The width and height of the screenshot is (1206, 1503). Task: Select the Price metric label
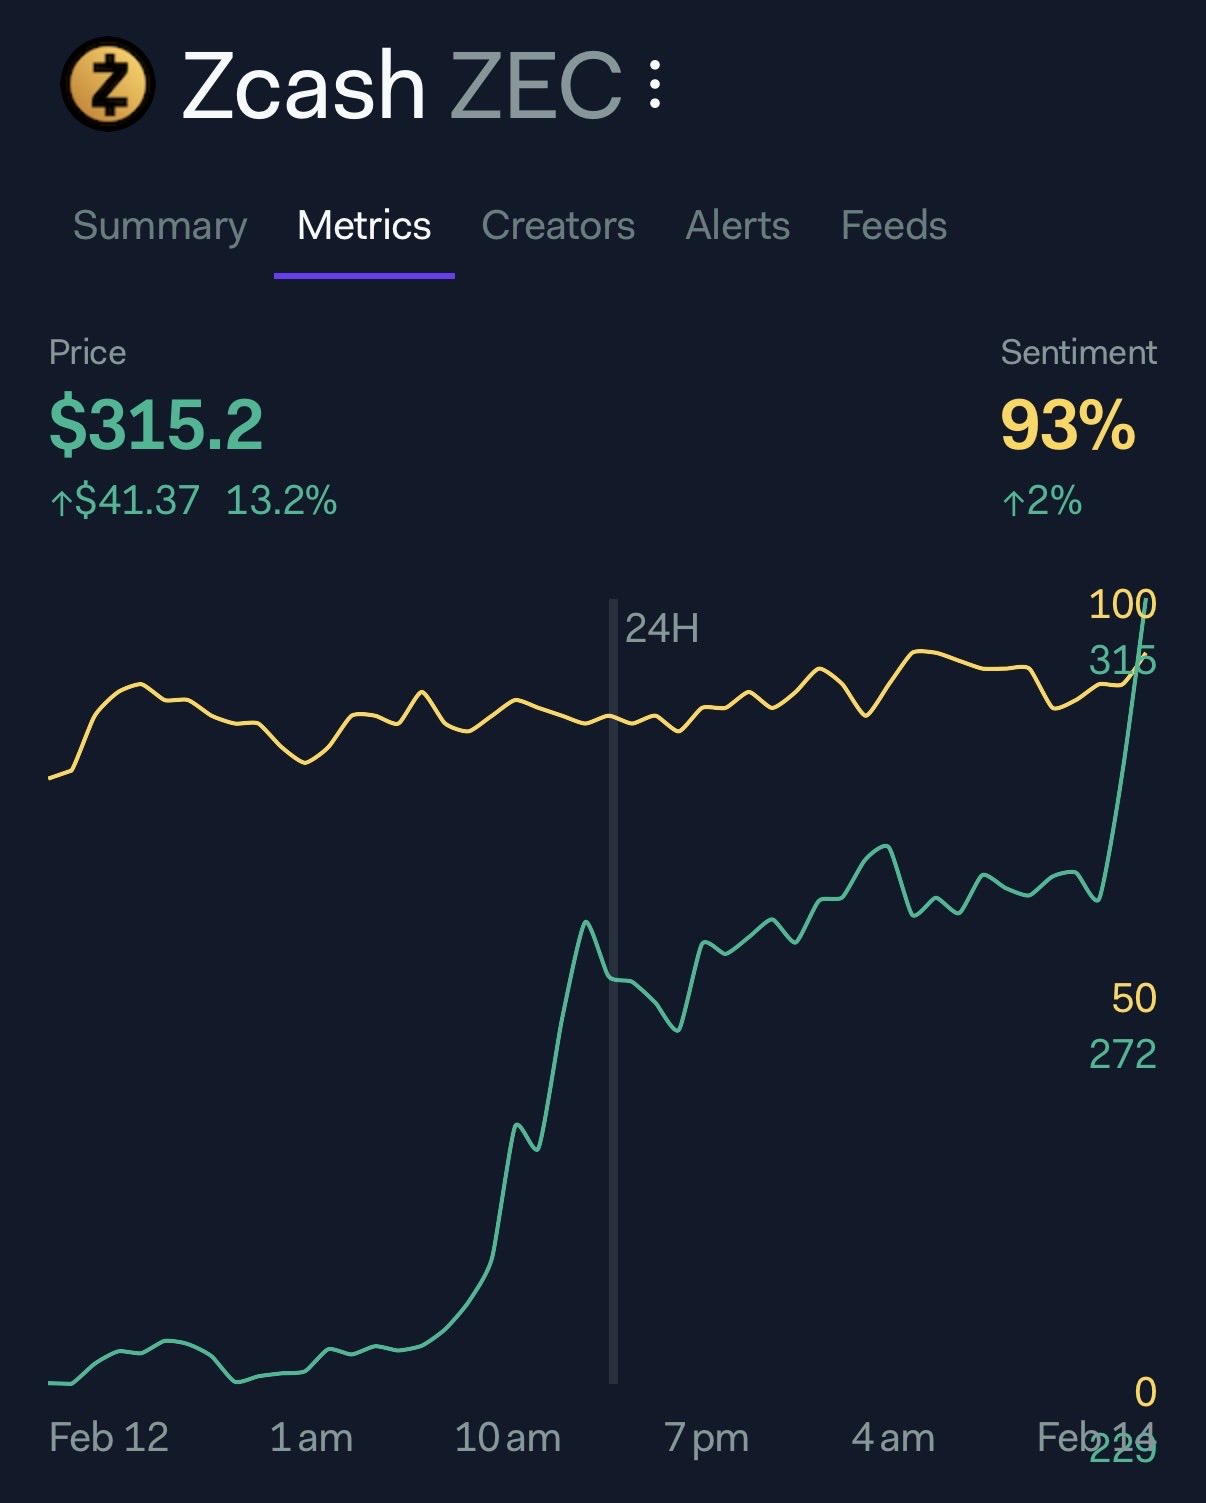point(88,352)
